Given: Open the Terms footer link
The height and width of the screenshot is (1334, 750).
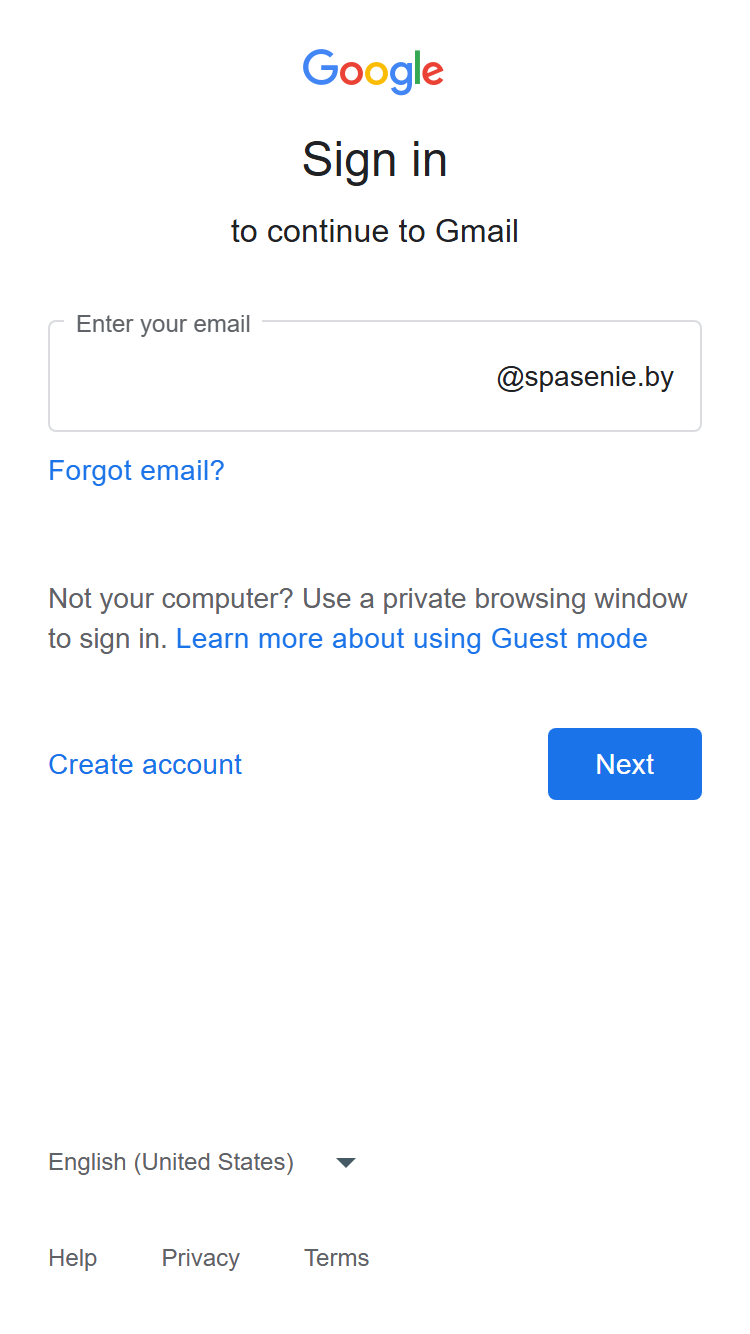Looking at the screenshot, I should click(336, 1258).
